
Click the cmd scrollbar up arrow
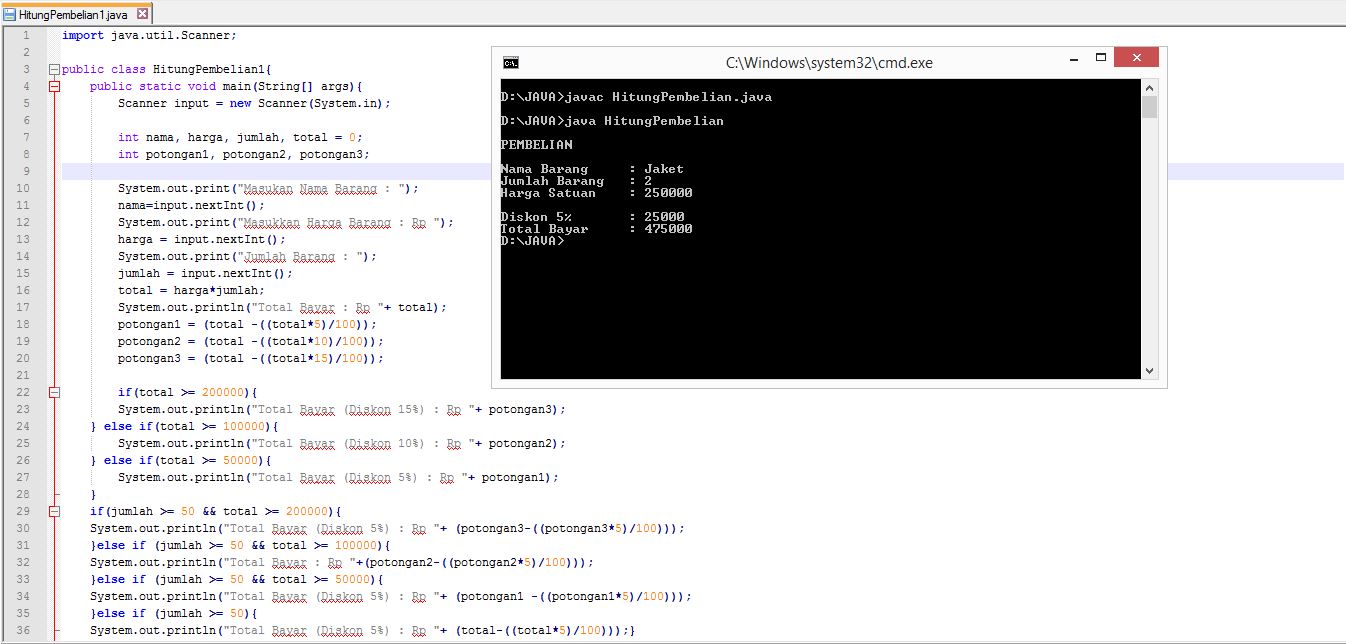coord(1149,87)
